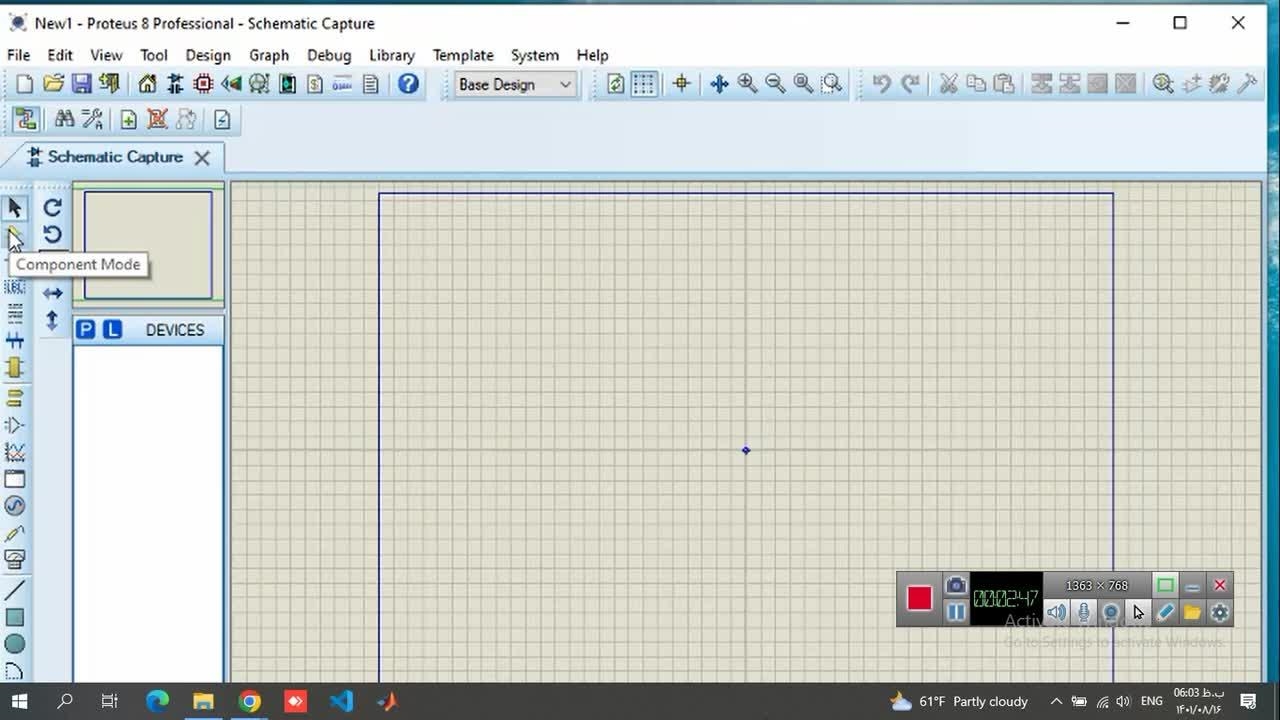
Task: Click the Pick Devices 'P' button
Action: (86, 330)
